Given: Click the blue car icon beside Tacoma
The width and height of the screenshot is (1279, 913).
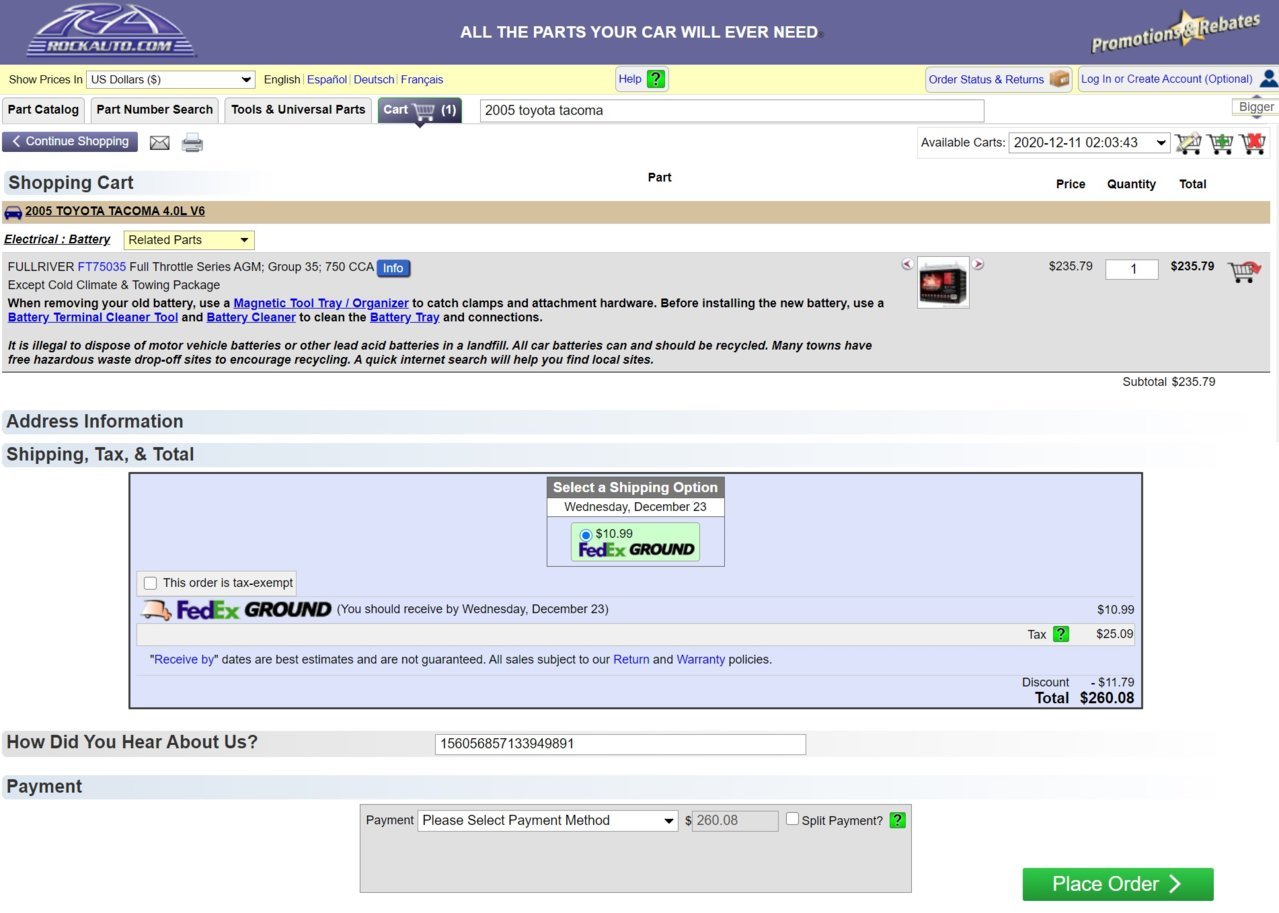Looking at the screenshot, I should (x=13, y=212).
